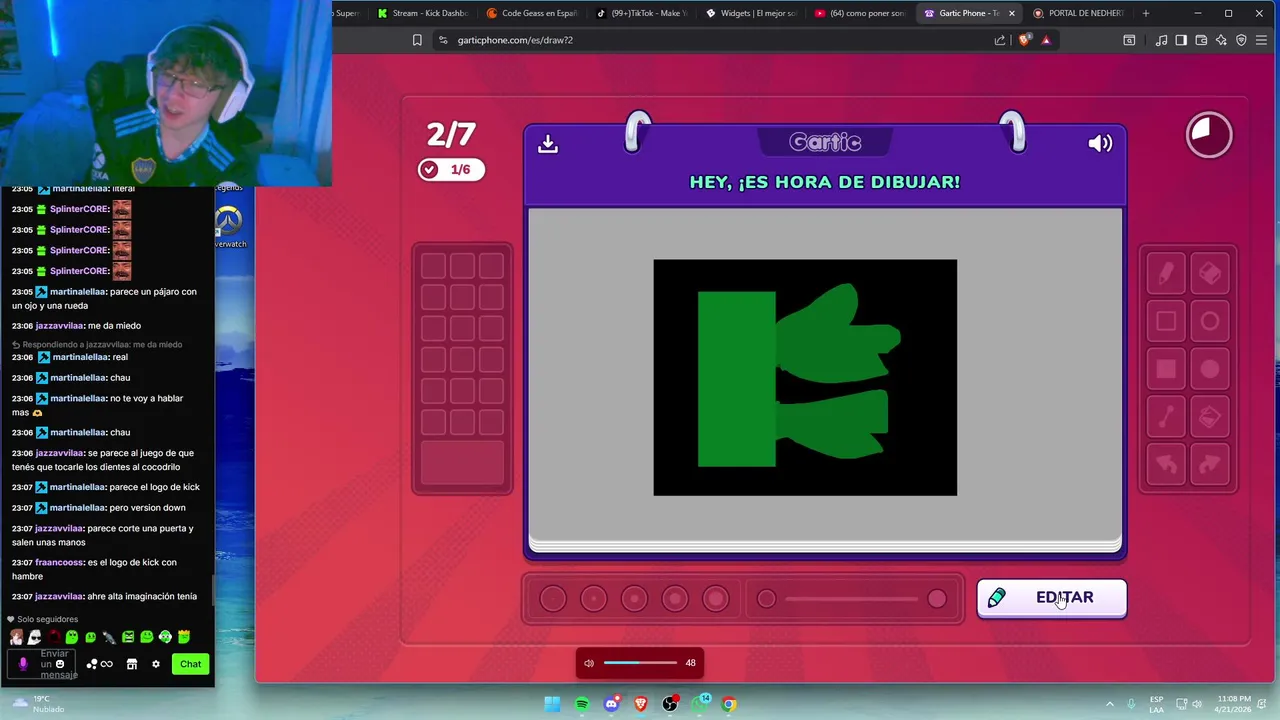Open WhatsApp from the taskbar
Viewport: 1280px width, 720px height.
click(x=700, y=704)
